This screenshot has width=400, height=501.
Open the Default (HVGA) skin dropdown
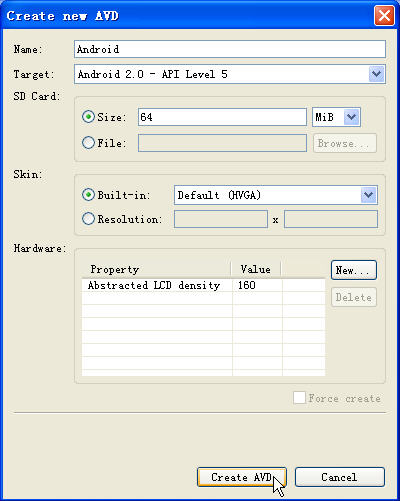pyautogui.click(x=368, y=195)
